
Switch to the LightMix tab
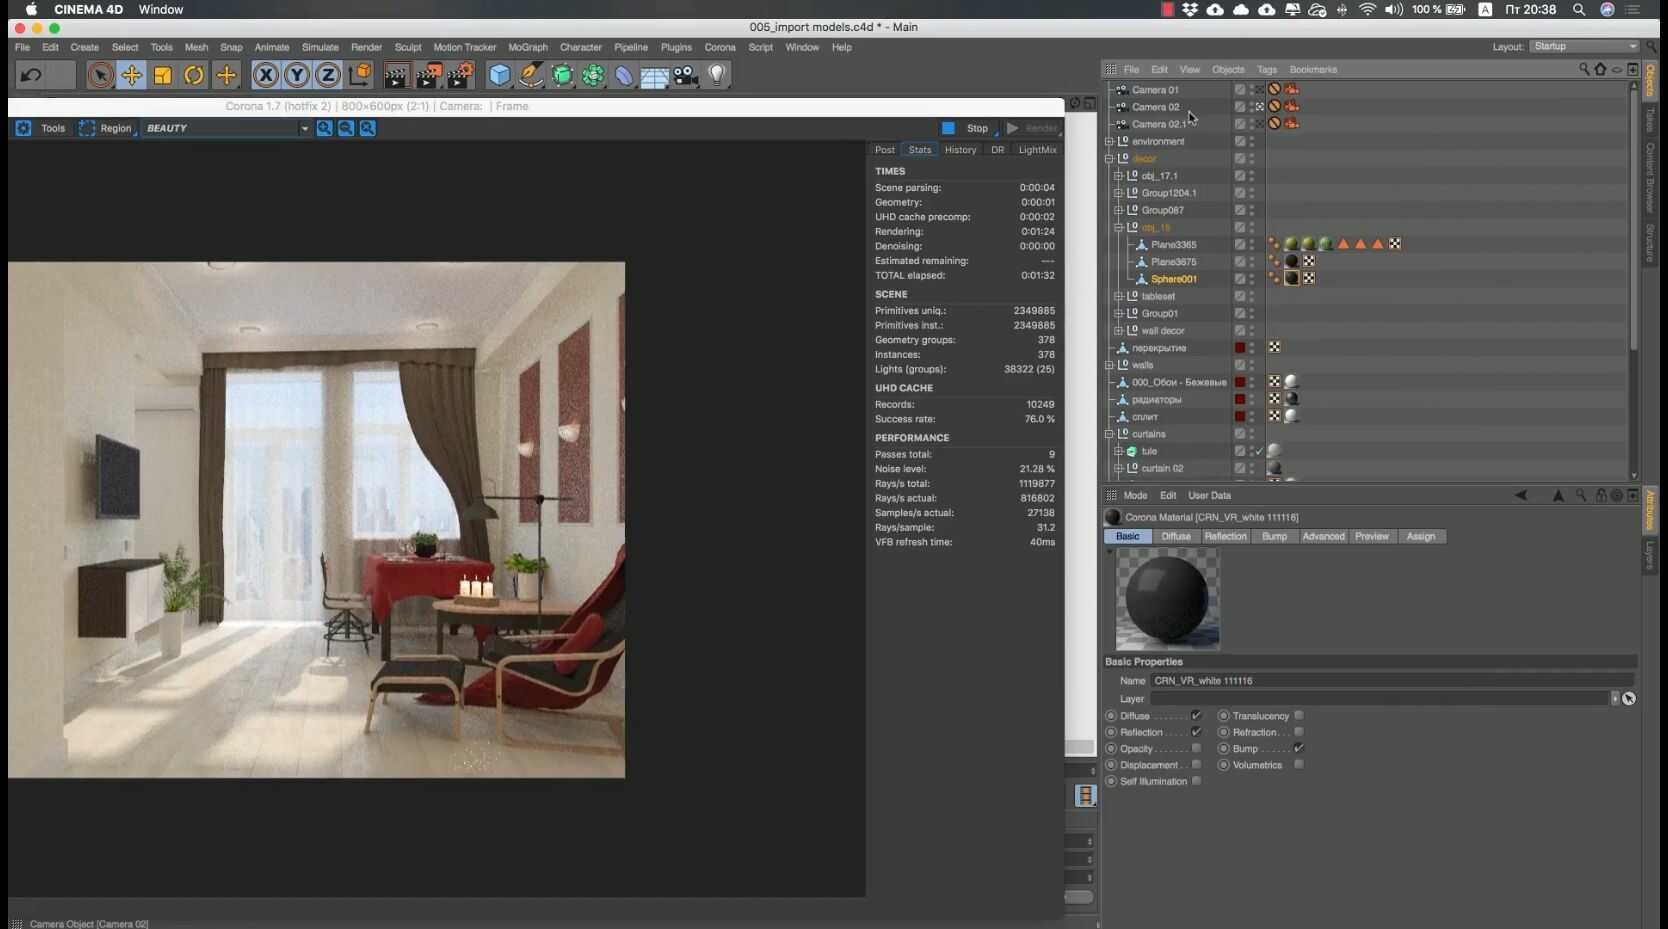[x=1037, y=150]
